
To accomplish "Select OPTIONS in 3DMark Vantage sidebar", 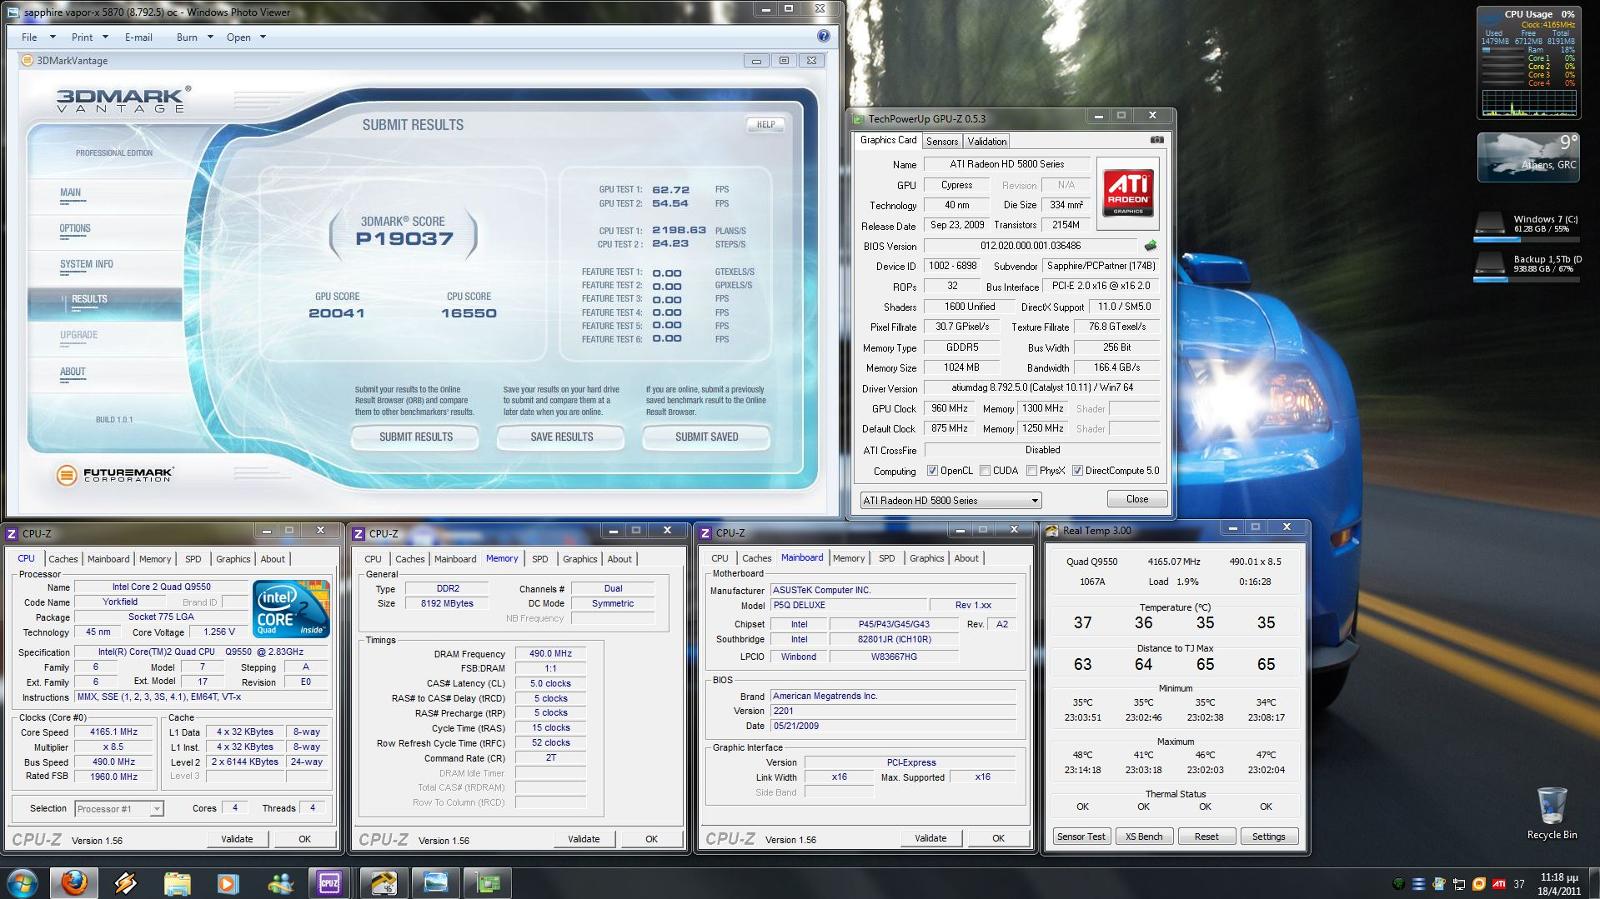I will tap(75, 229).
